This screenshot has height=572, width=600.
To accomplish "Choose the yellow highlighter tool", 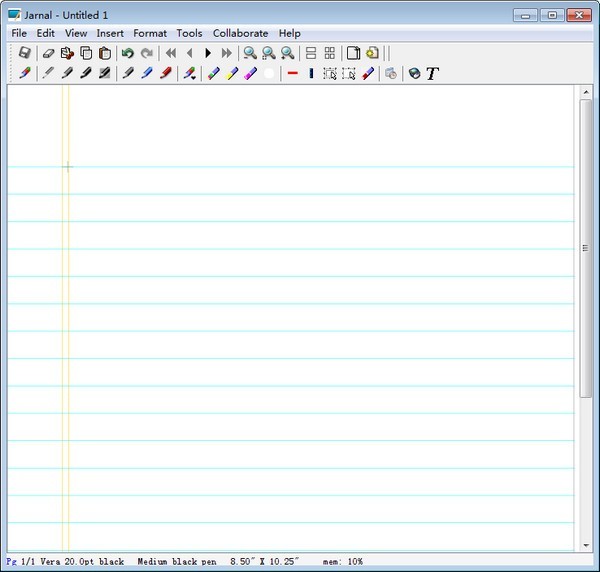I will 232,73.
